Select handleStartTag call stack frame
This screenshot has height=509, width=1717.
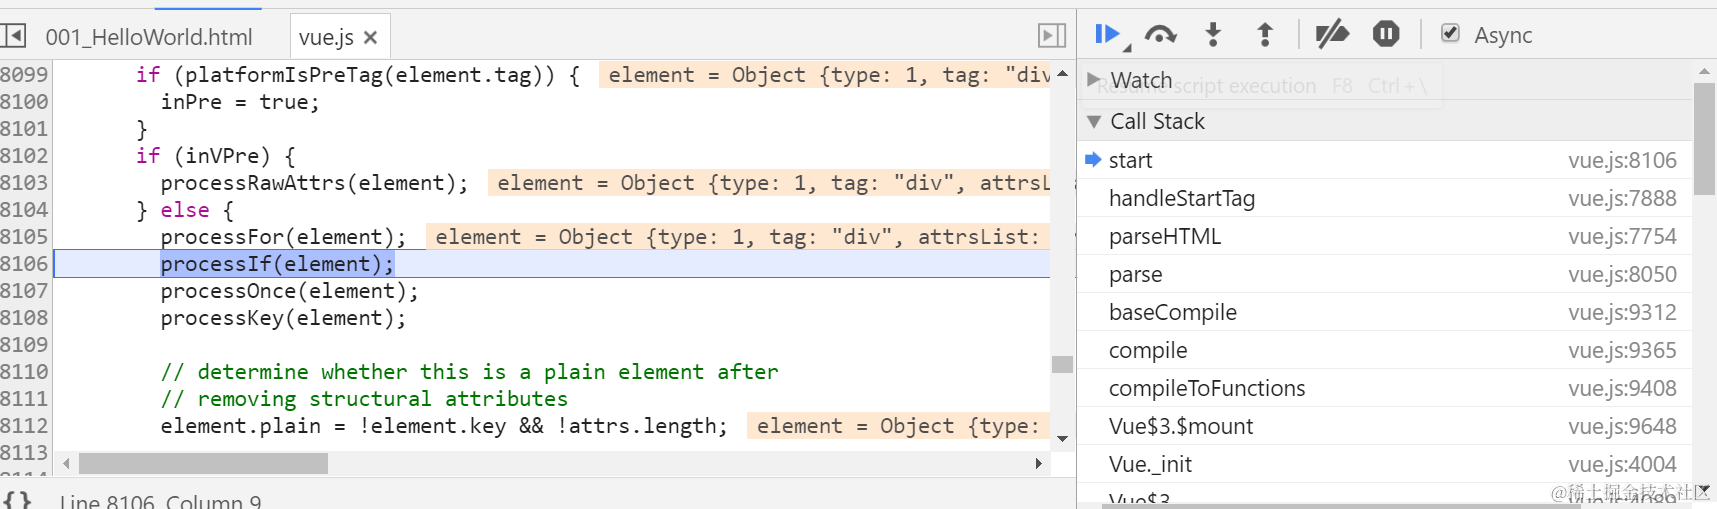[x=1385, y=198]
